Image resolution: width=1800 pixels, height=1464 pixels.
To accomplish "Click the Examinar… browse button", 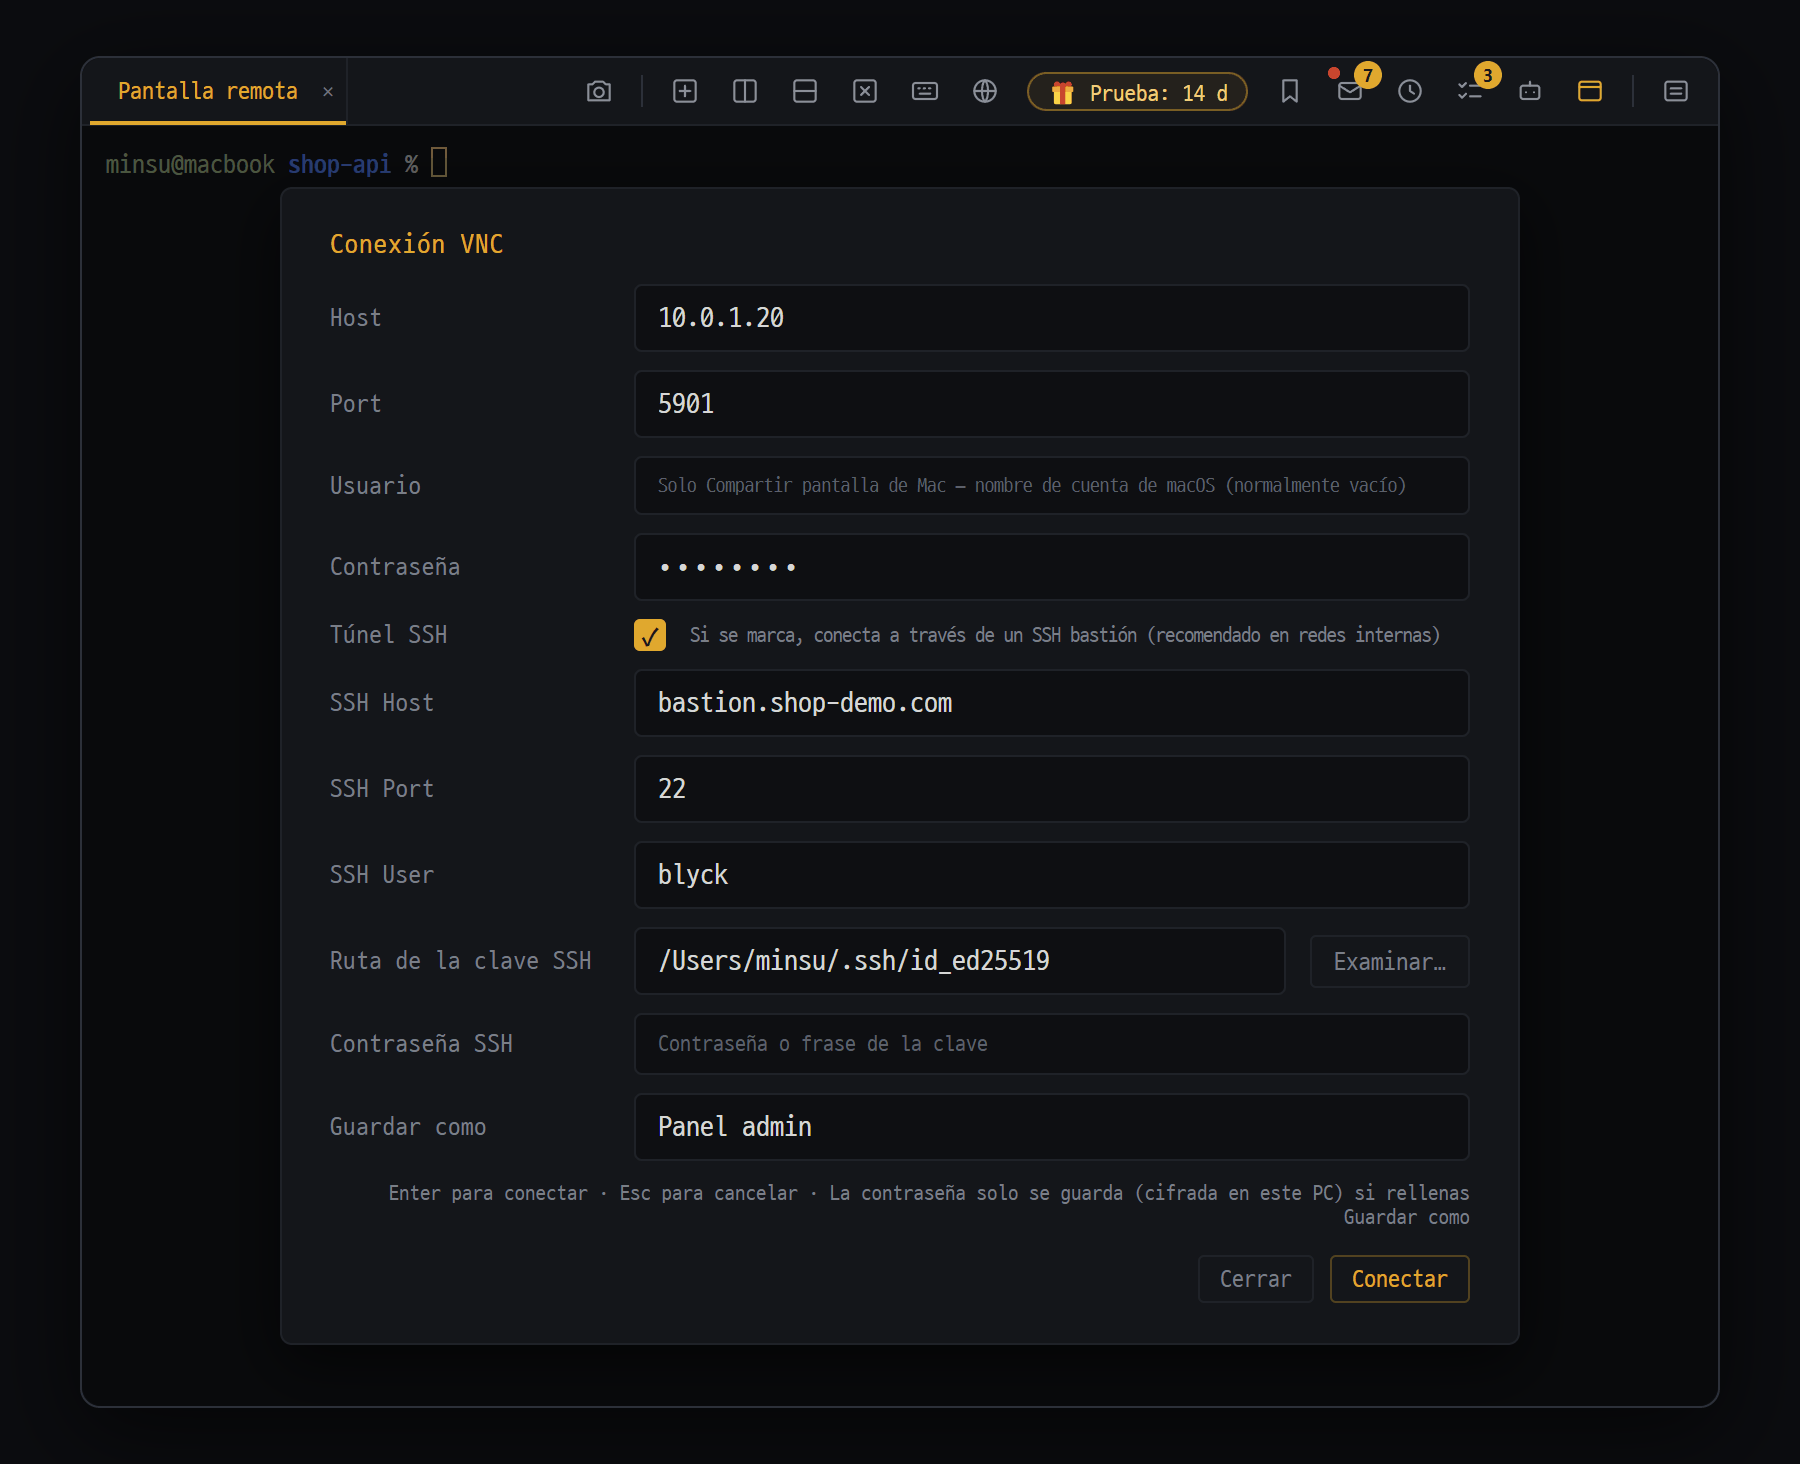I will click(1390, 962).
